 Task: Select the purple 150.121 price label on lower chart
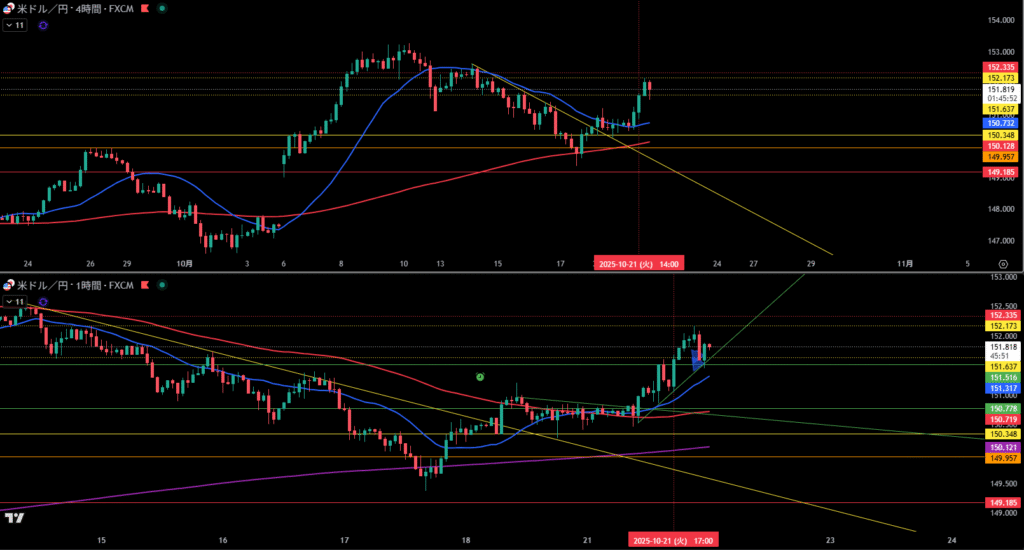click(1001, 447)
